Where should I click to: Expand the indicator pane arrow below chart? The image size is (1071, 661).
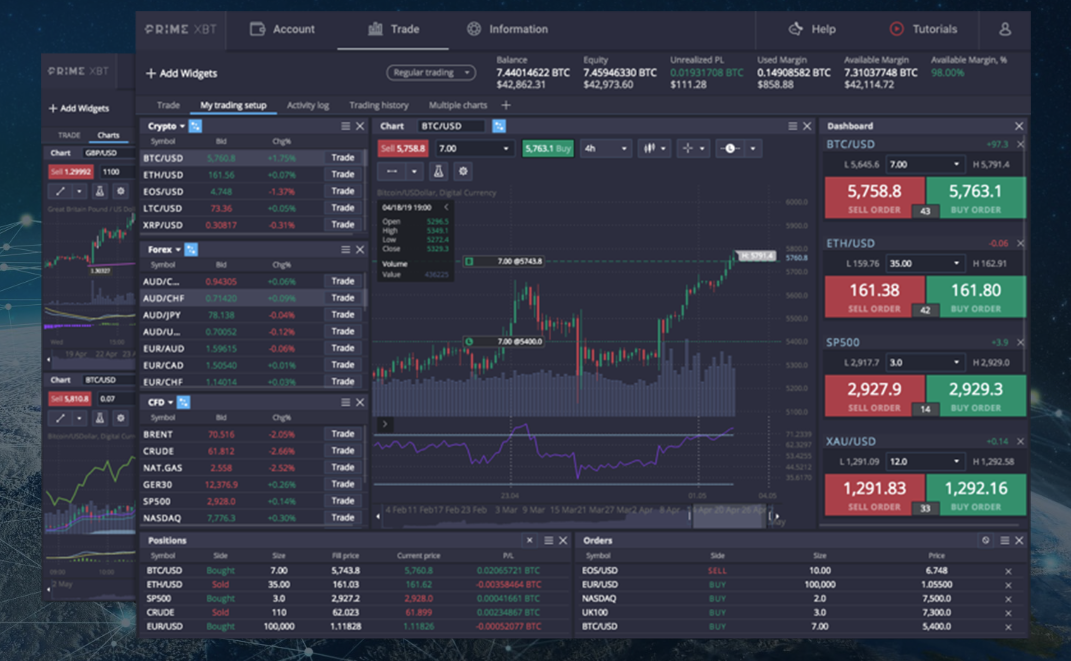385,424
